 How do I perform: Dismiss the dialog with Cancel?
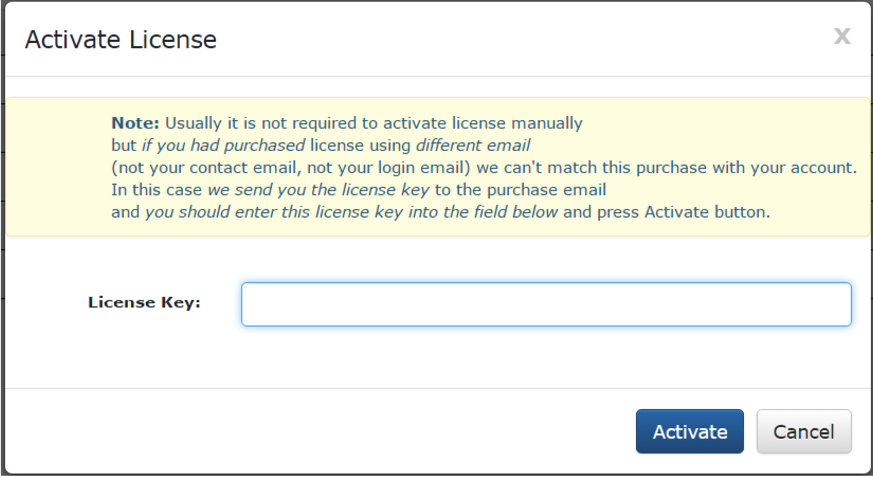(x=804, y=431)
